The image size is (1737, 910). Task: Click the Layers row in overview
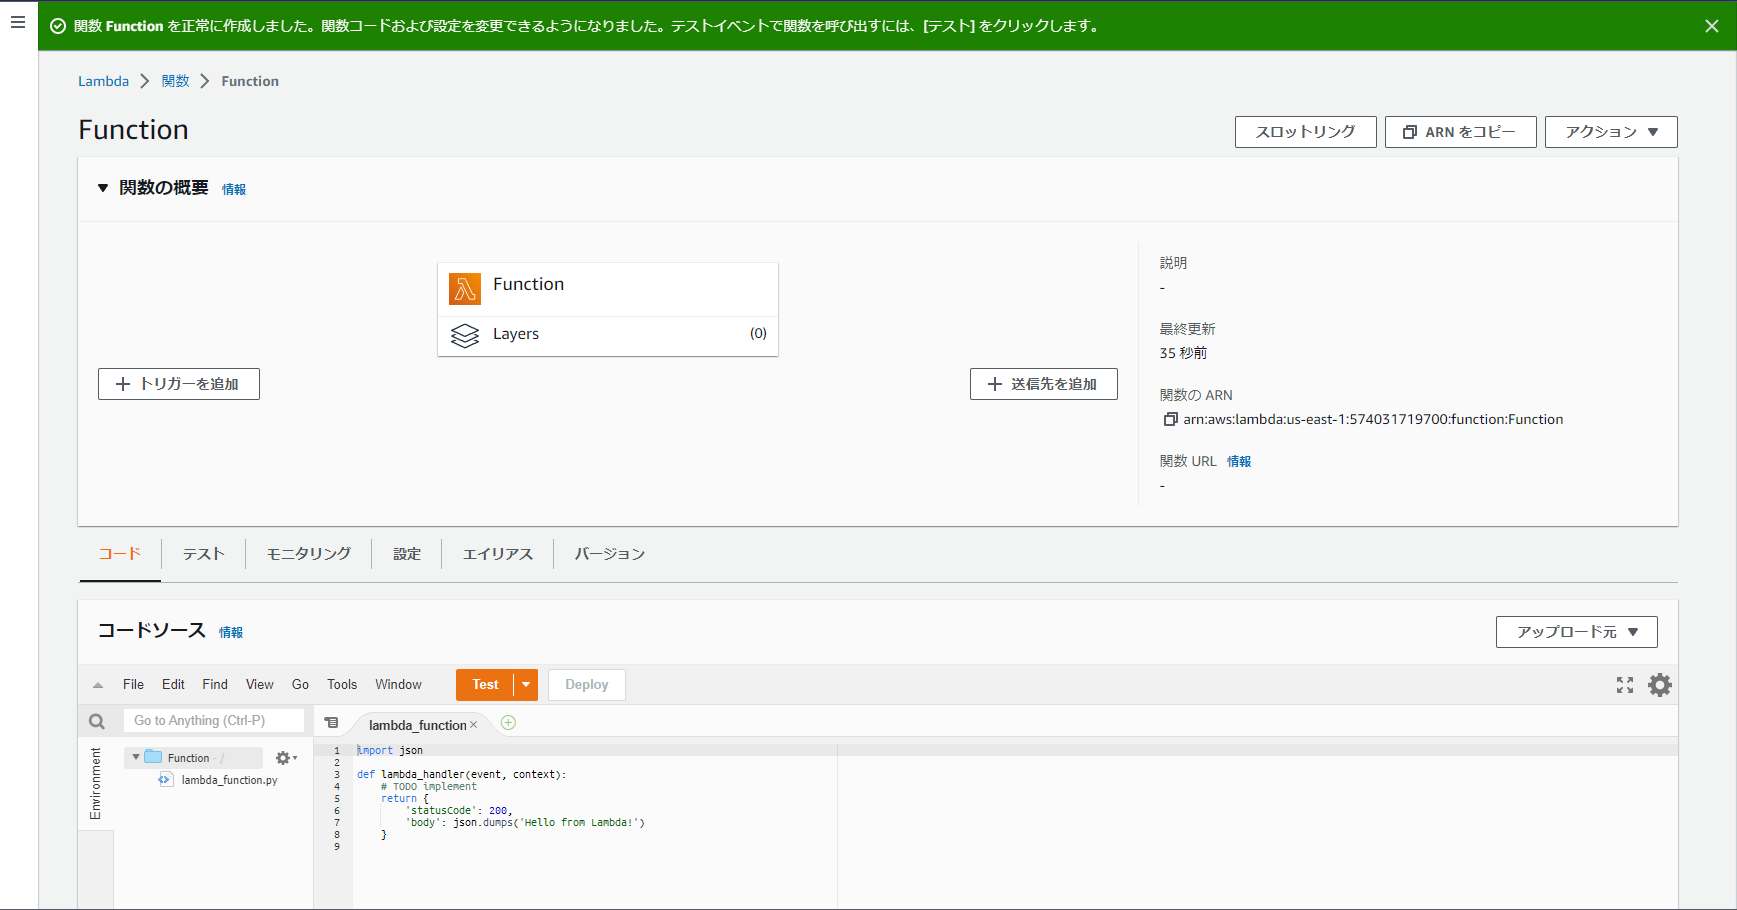coord(608,336)
